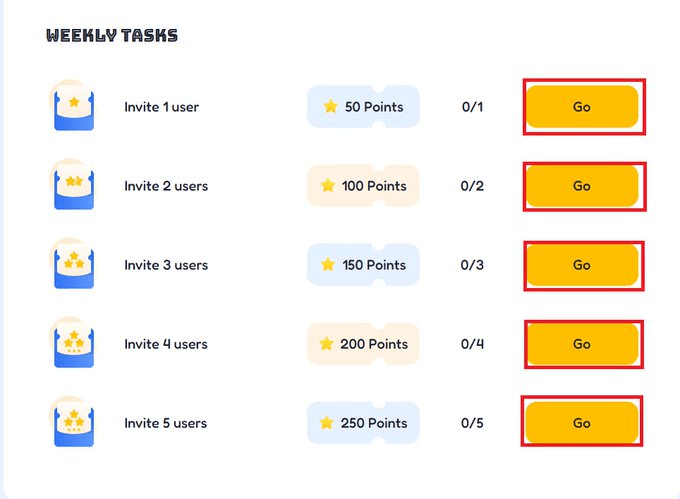680x499 pixels.
Task: Click the four-star icon beside Invite 4 users
Action: pos(73,343)
